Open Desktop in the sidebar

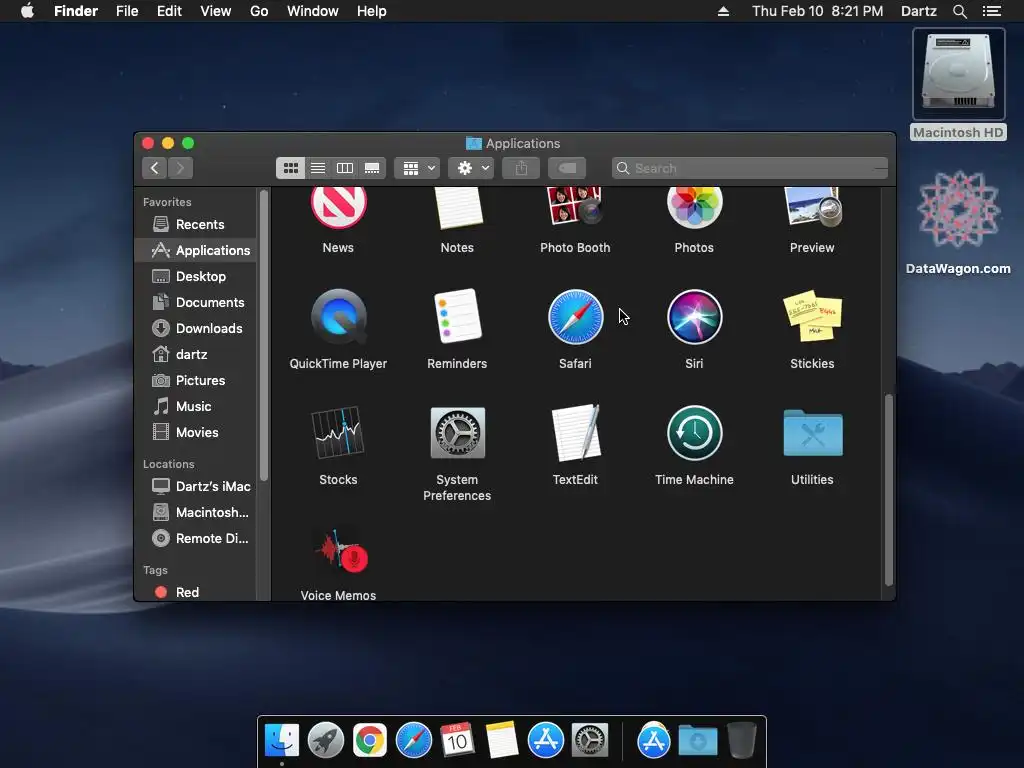pos(195,277)
